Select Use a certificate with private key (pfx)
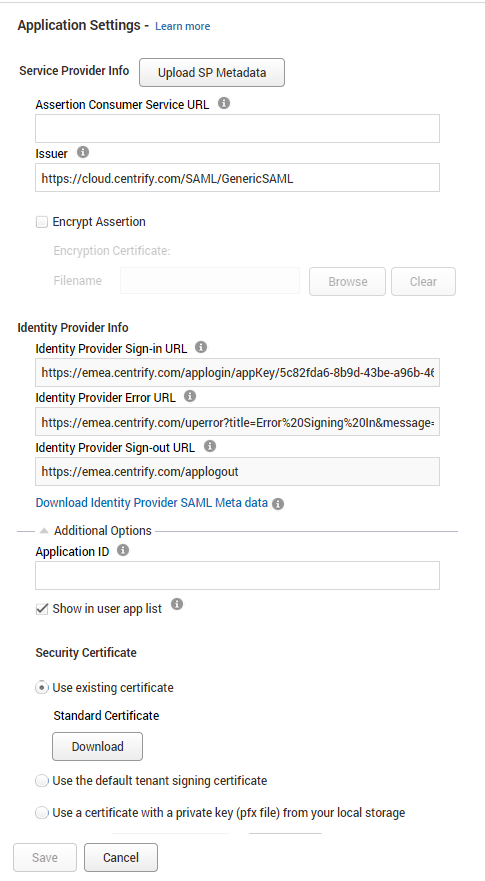485x881 pixels. (42, 812)
